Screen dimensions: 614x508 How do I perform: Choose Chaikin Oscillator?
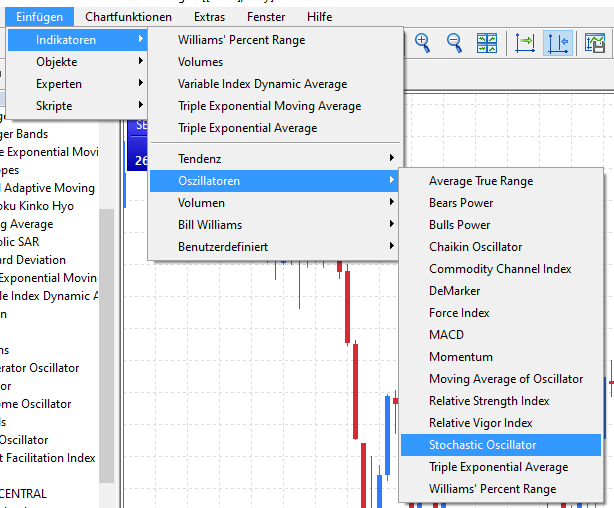pos(501,247)
